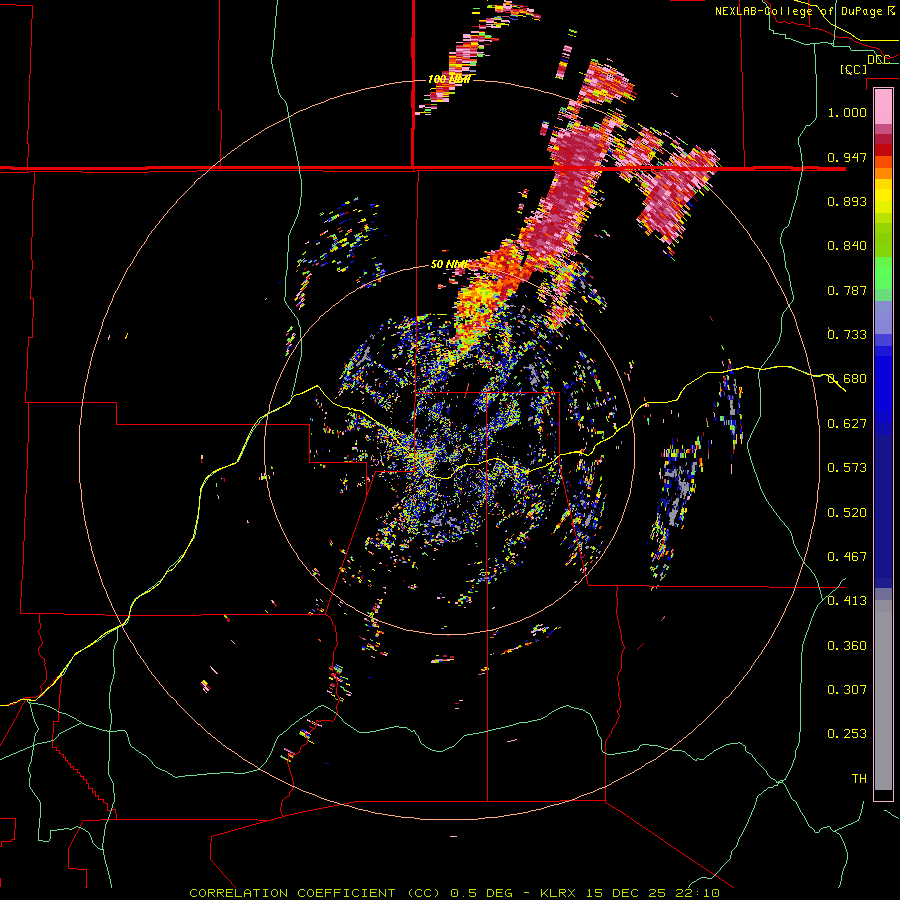Select the 0.733 scale value
This screenshot has height=900, width=900.
847,335
